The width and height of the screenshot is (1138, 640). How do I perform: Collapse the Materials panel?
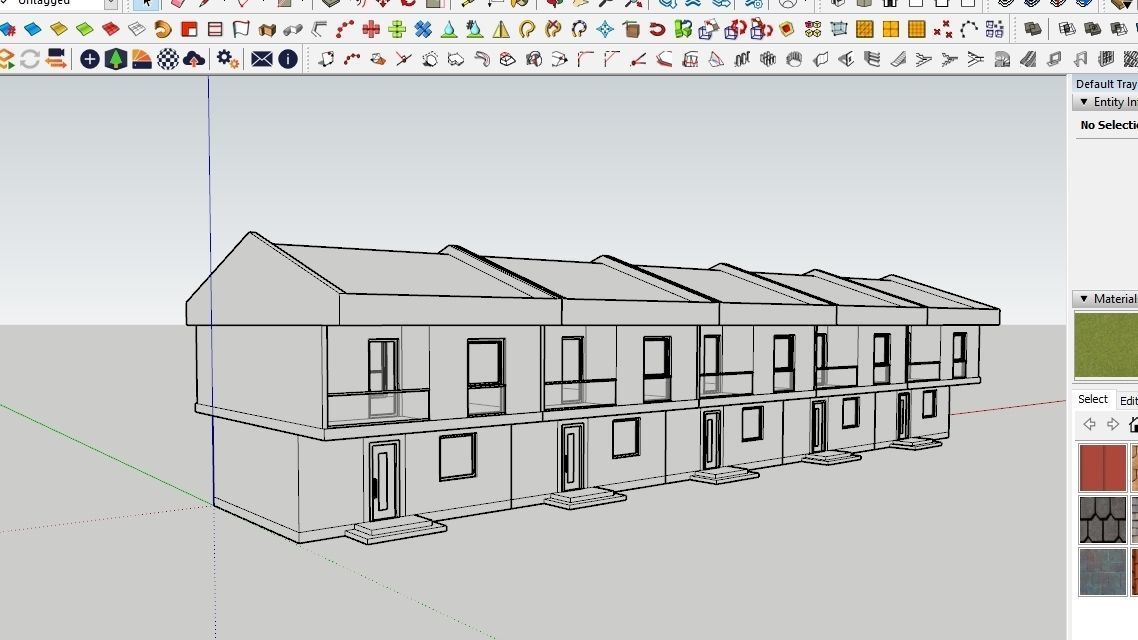(x=1084, y=299)
